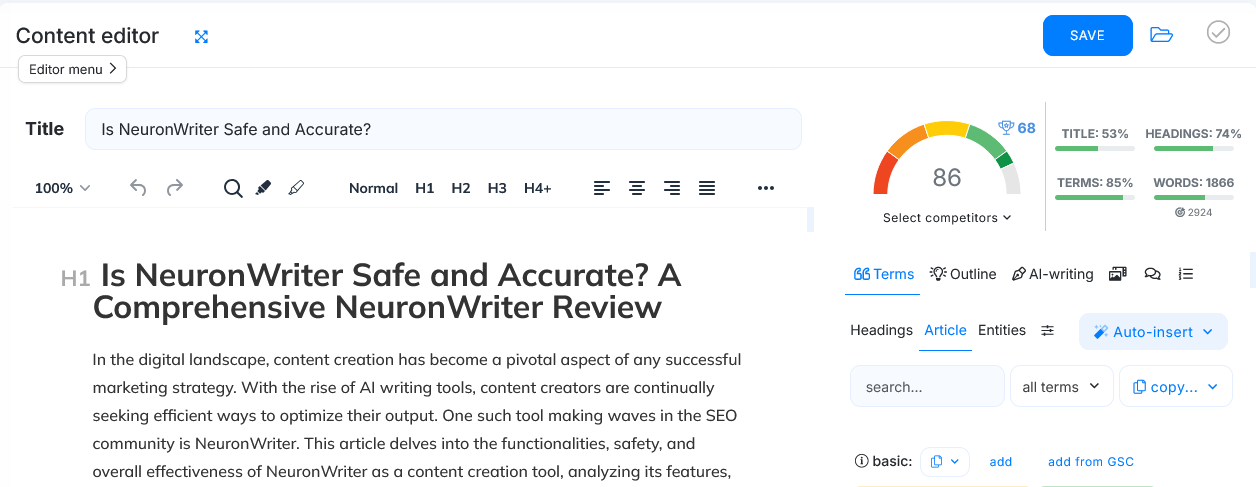
Task: Toggle center text alignment
Action: [636, 188]
